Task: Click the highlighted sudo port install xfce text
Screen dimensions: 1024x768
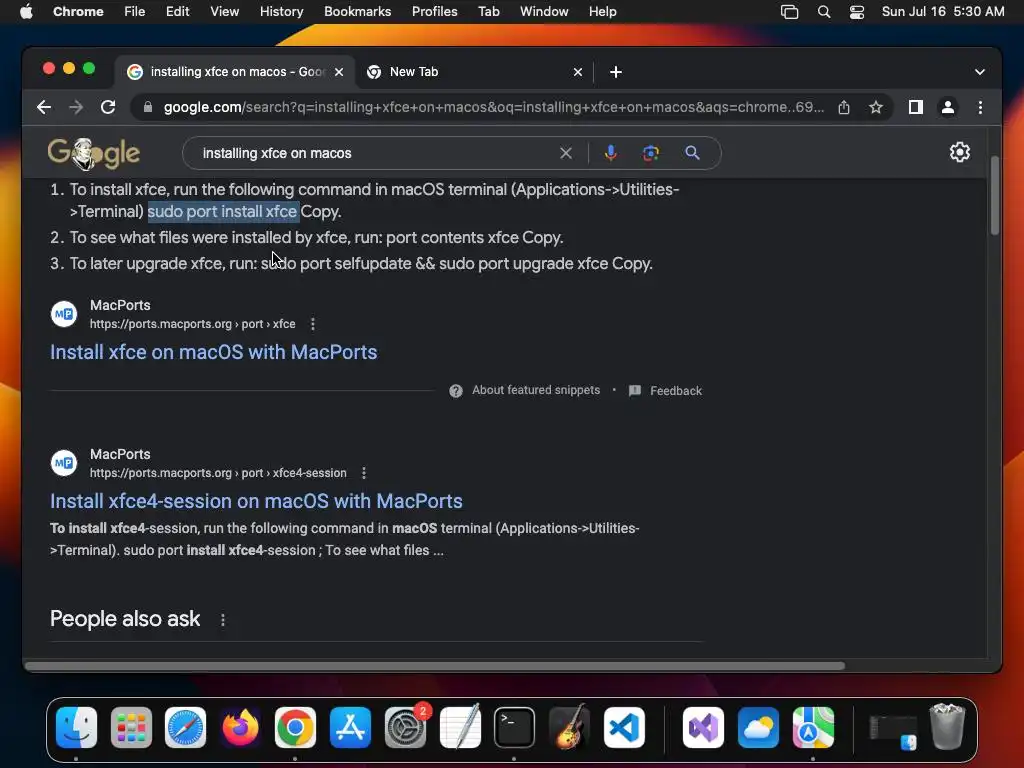Action: pyautogui.click(x=223, y=212)
